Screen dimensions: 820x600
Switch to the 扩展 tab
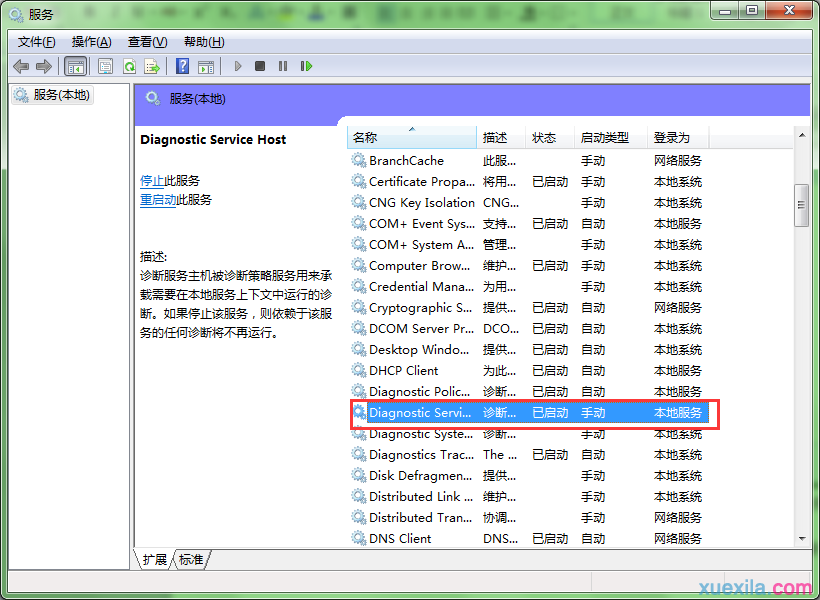point(154,559)
